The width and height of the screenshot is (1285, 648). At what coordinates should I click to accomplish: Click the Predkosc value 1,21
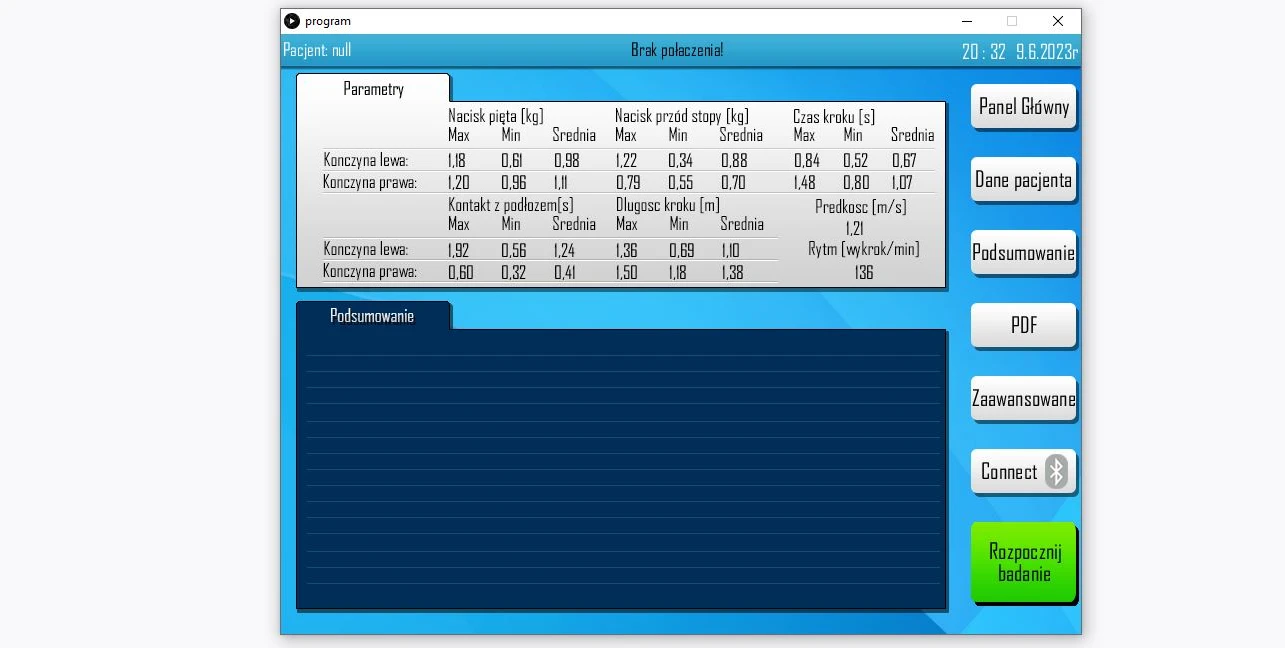[x=854, y=229]
